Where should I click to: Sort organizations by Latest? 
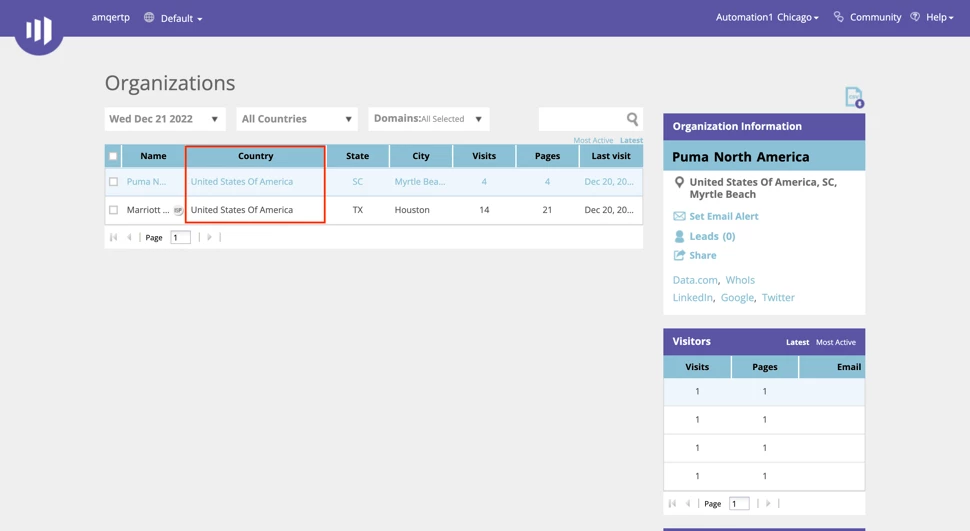point(632,140)
